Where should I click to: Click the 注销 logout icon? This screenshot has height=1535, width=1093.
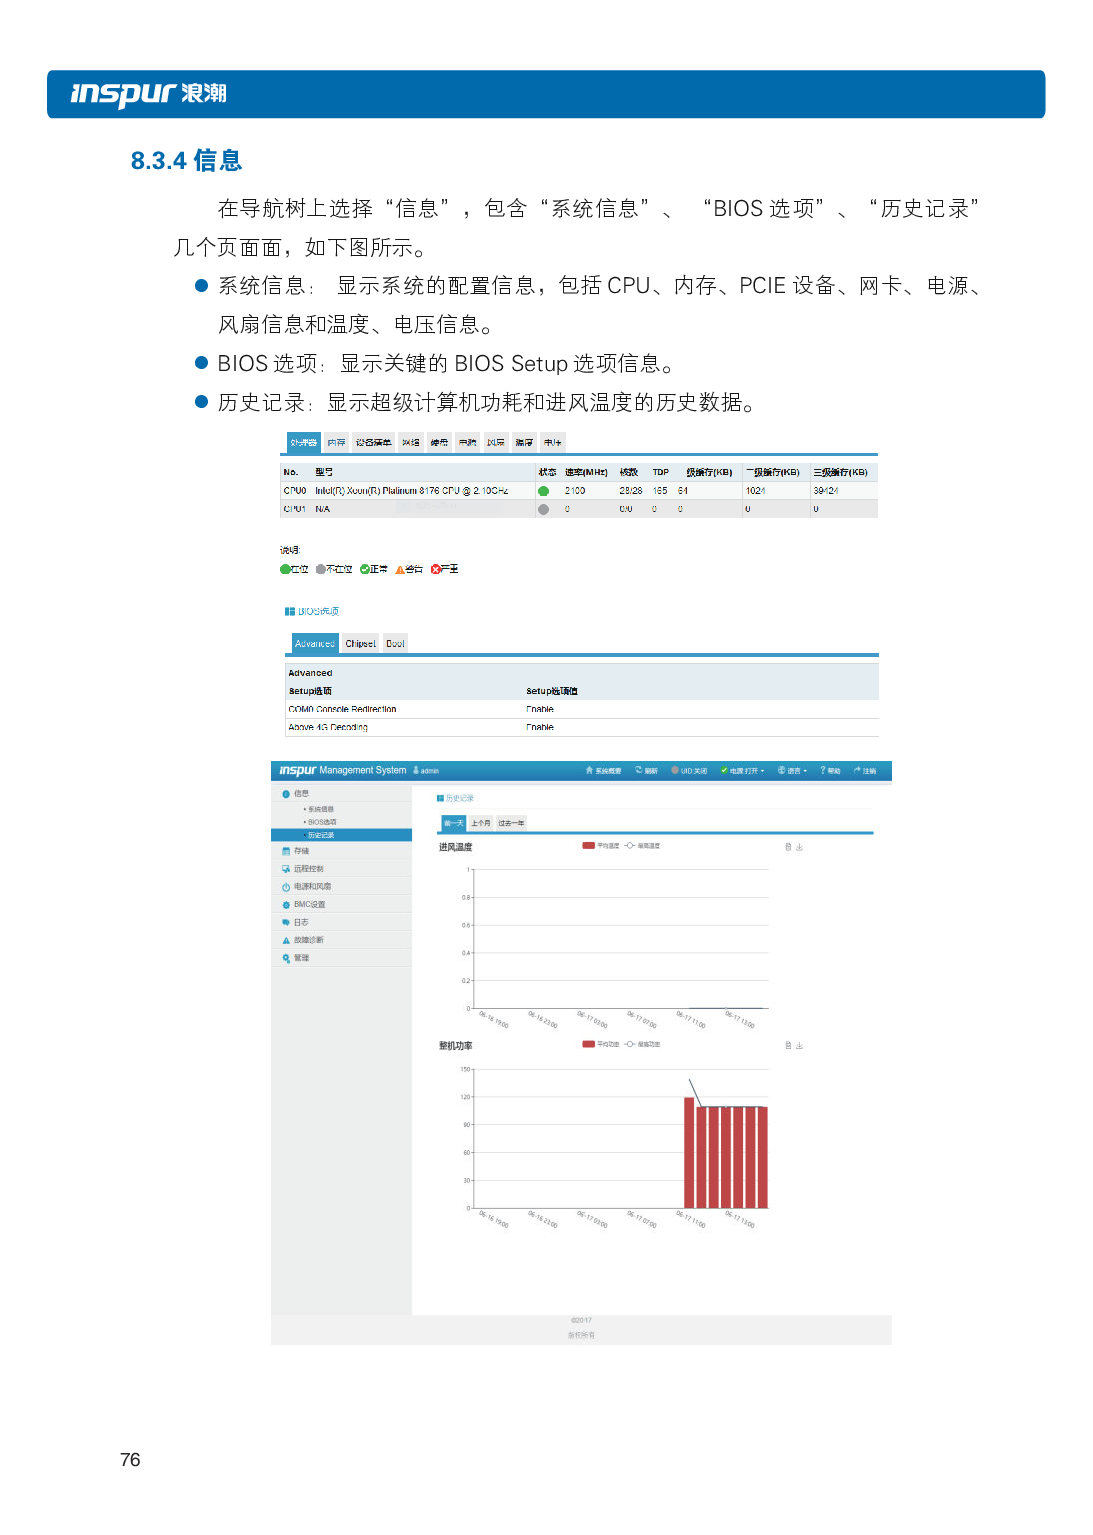pyautogui.click(x=858, y=771)
